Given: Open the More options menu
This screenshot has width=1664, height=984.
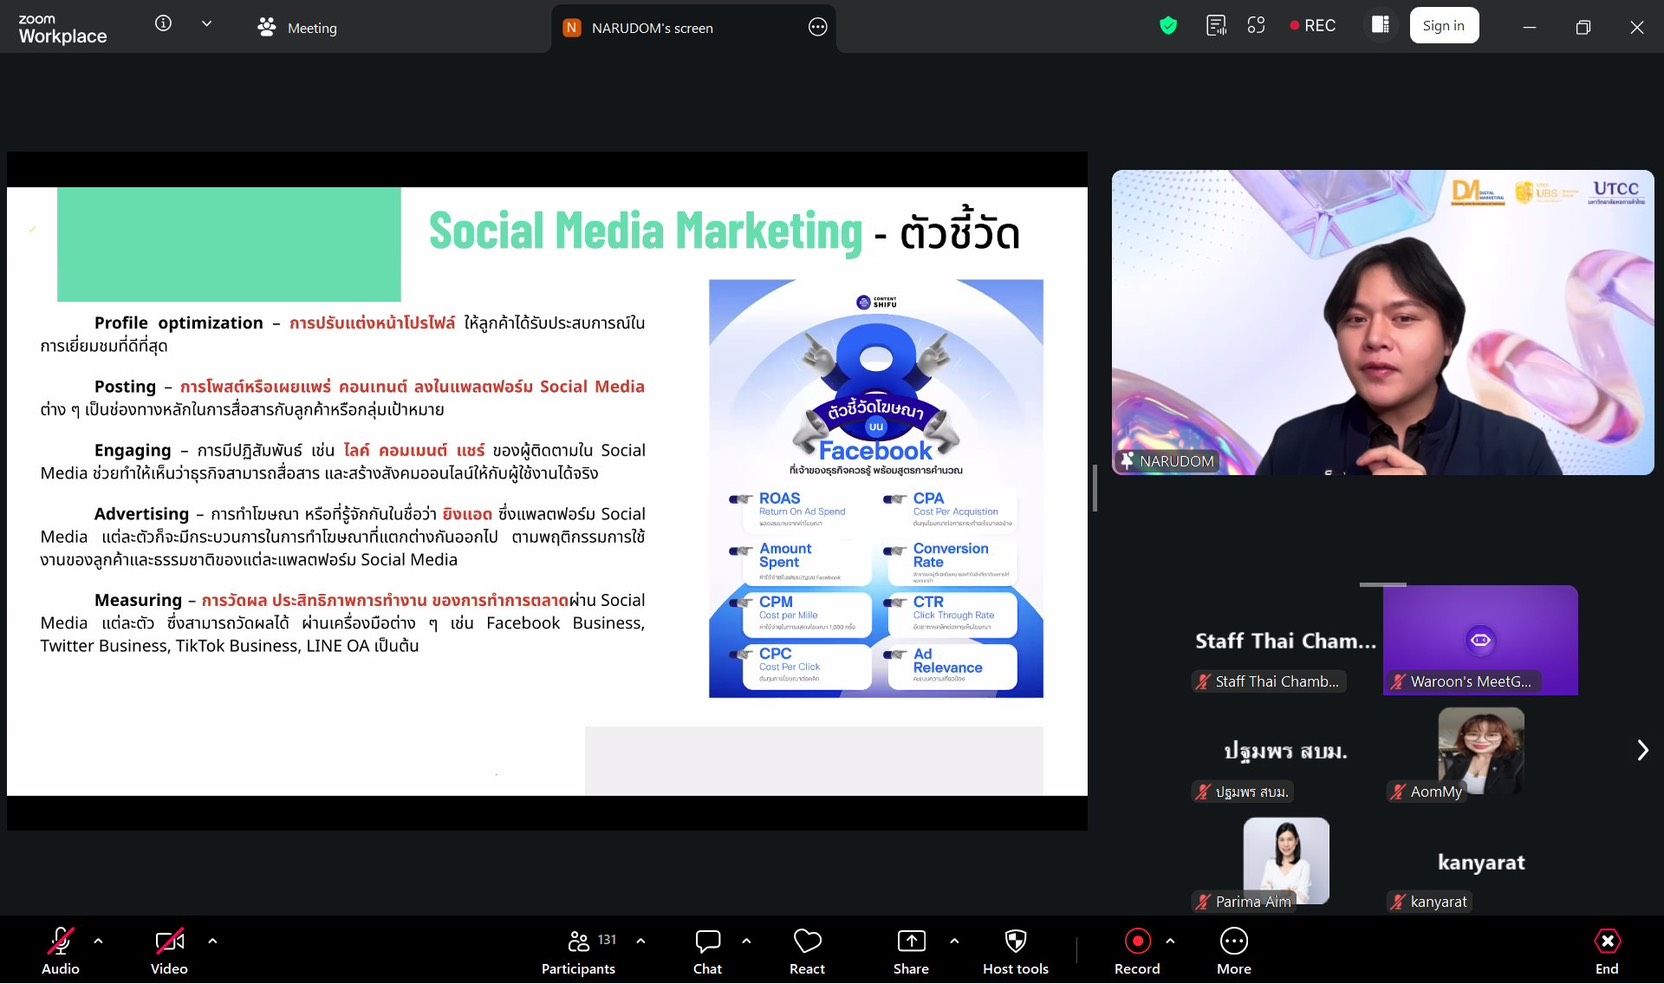Looking at the screenshot, I should [1234, 951].
